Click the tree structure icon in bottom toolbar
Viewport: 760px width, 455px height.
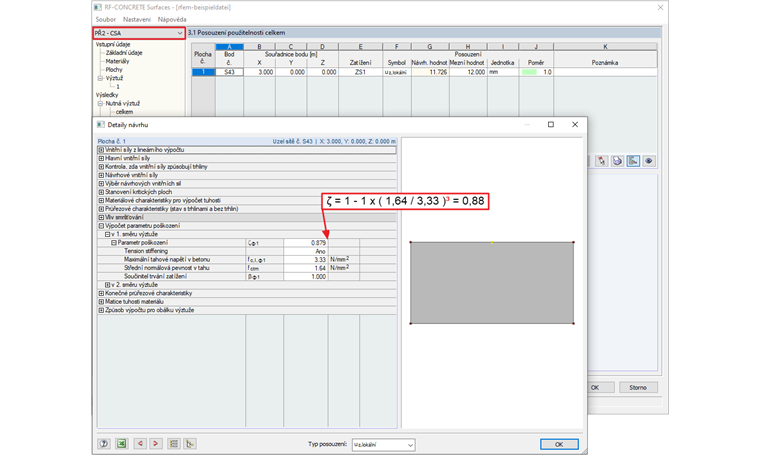pos(190,443)
